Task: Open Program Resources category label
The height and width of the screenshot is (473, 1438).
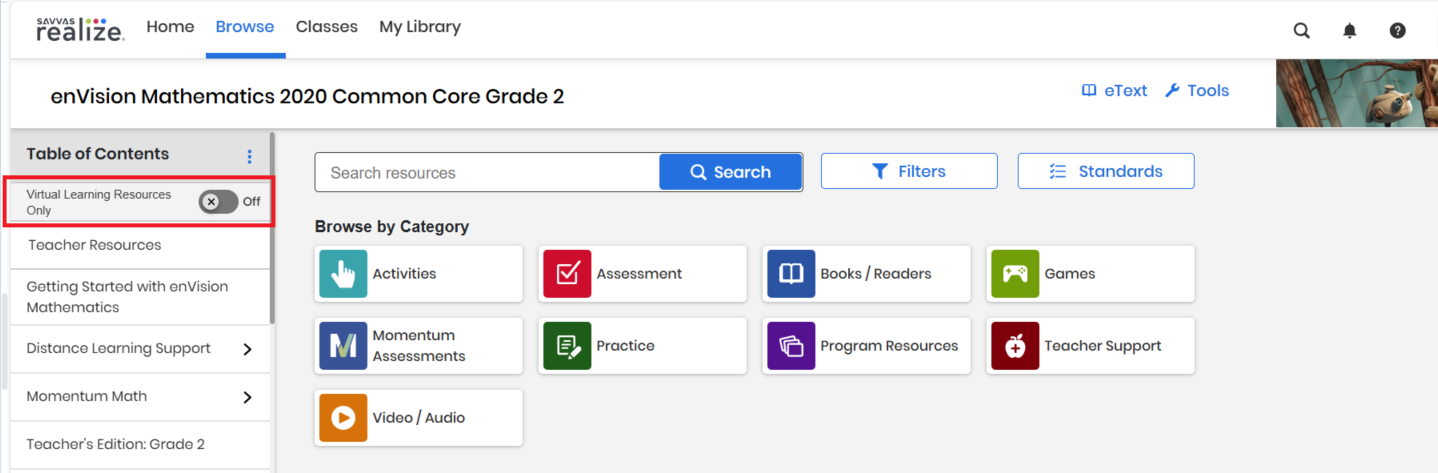Action: (889, 346)
